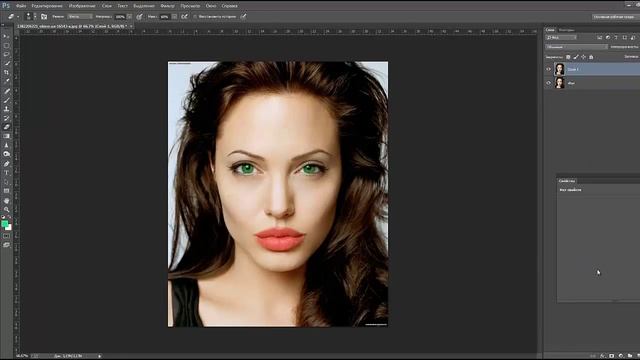The width and height of the screenshot is (640, 360).
Task: Select the Gradient tool
Action: (7, 136)
